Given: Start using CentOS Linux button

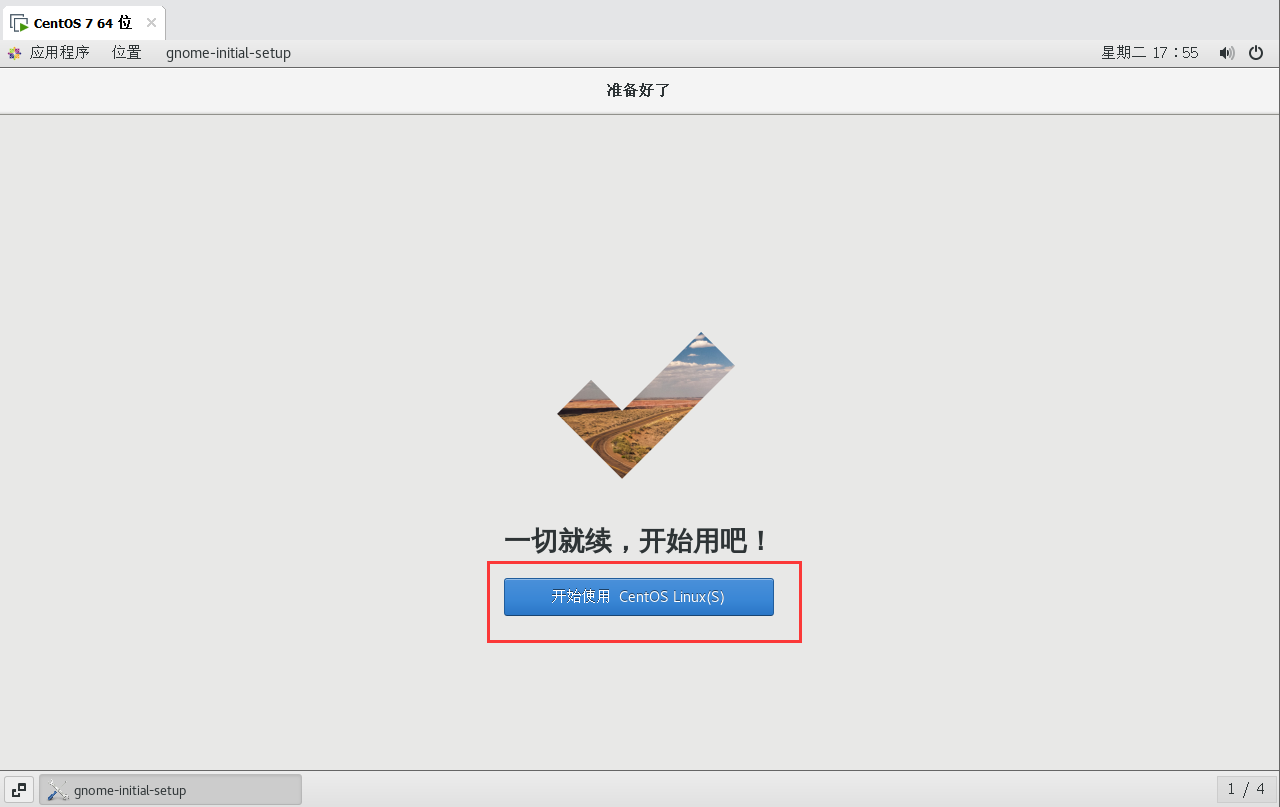Looking at the screenshot, I should click(x=638, y=597).
